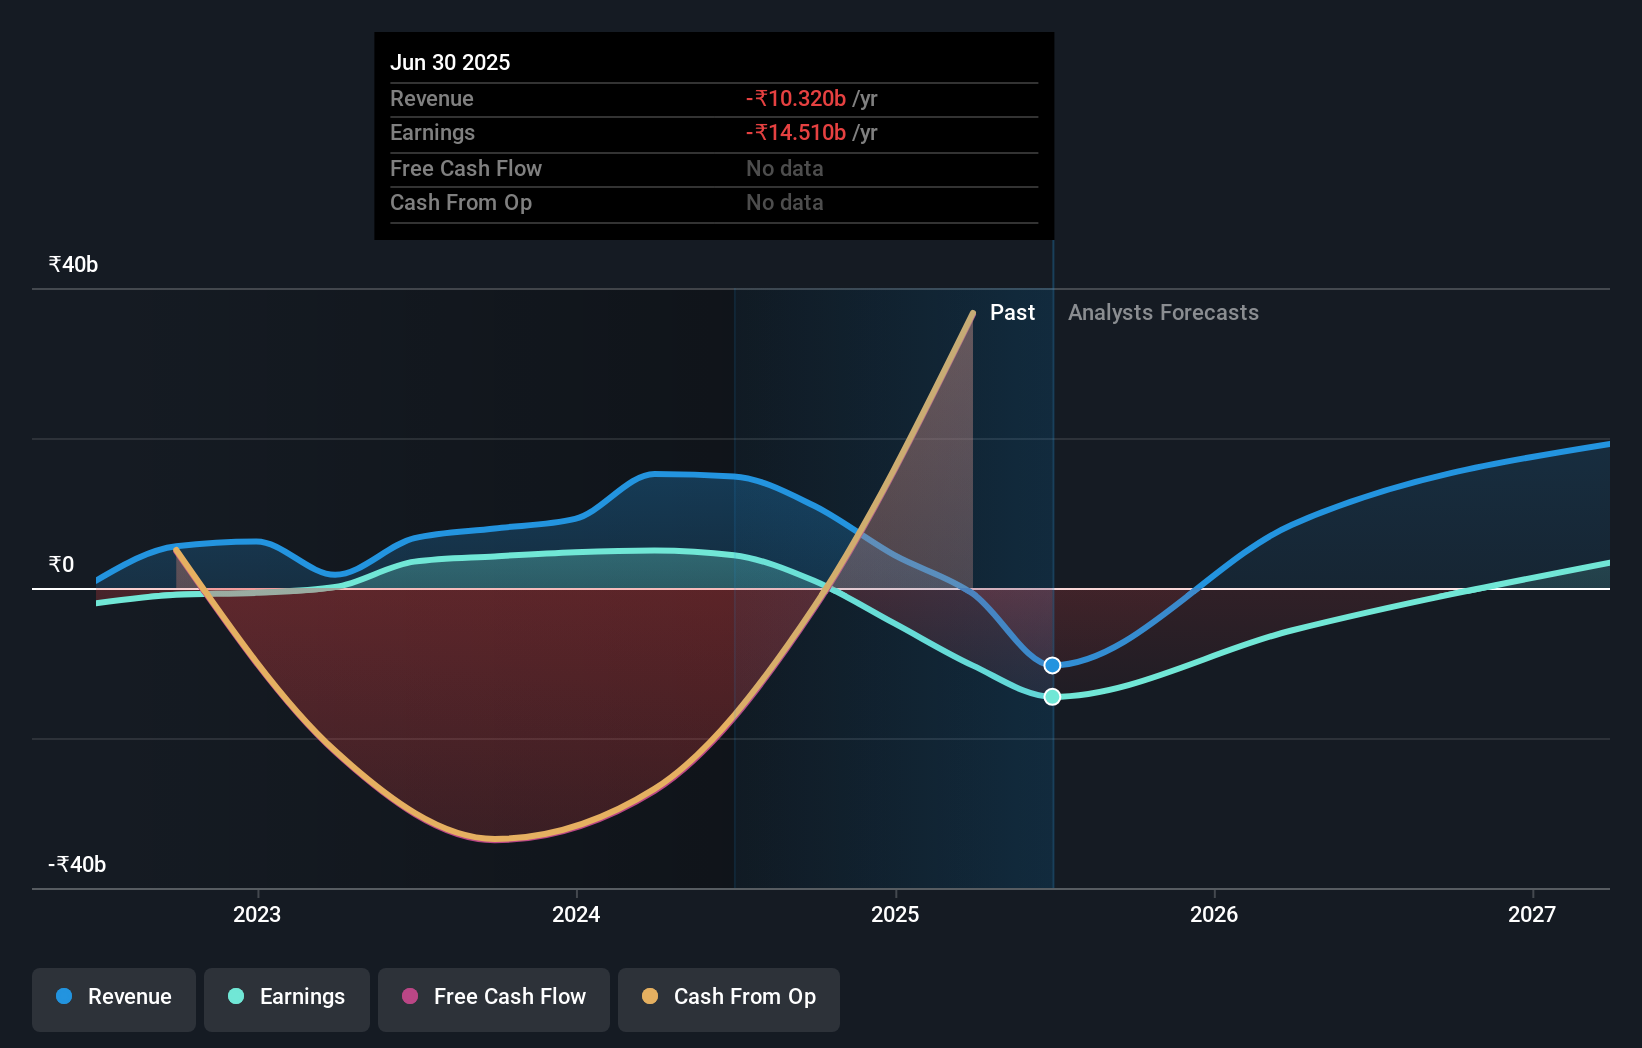This screenshot has height=1048, width=1642.
Task: Click the 2024 x-axis label
Action: [x=576, y=914]
